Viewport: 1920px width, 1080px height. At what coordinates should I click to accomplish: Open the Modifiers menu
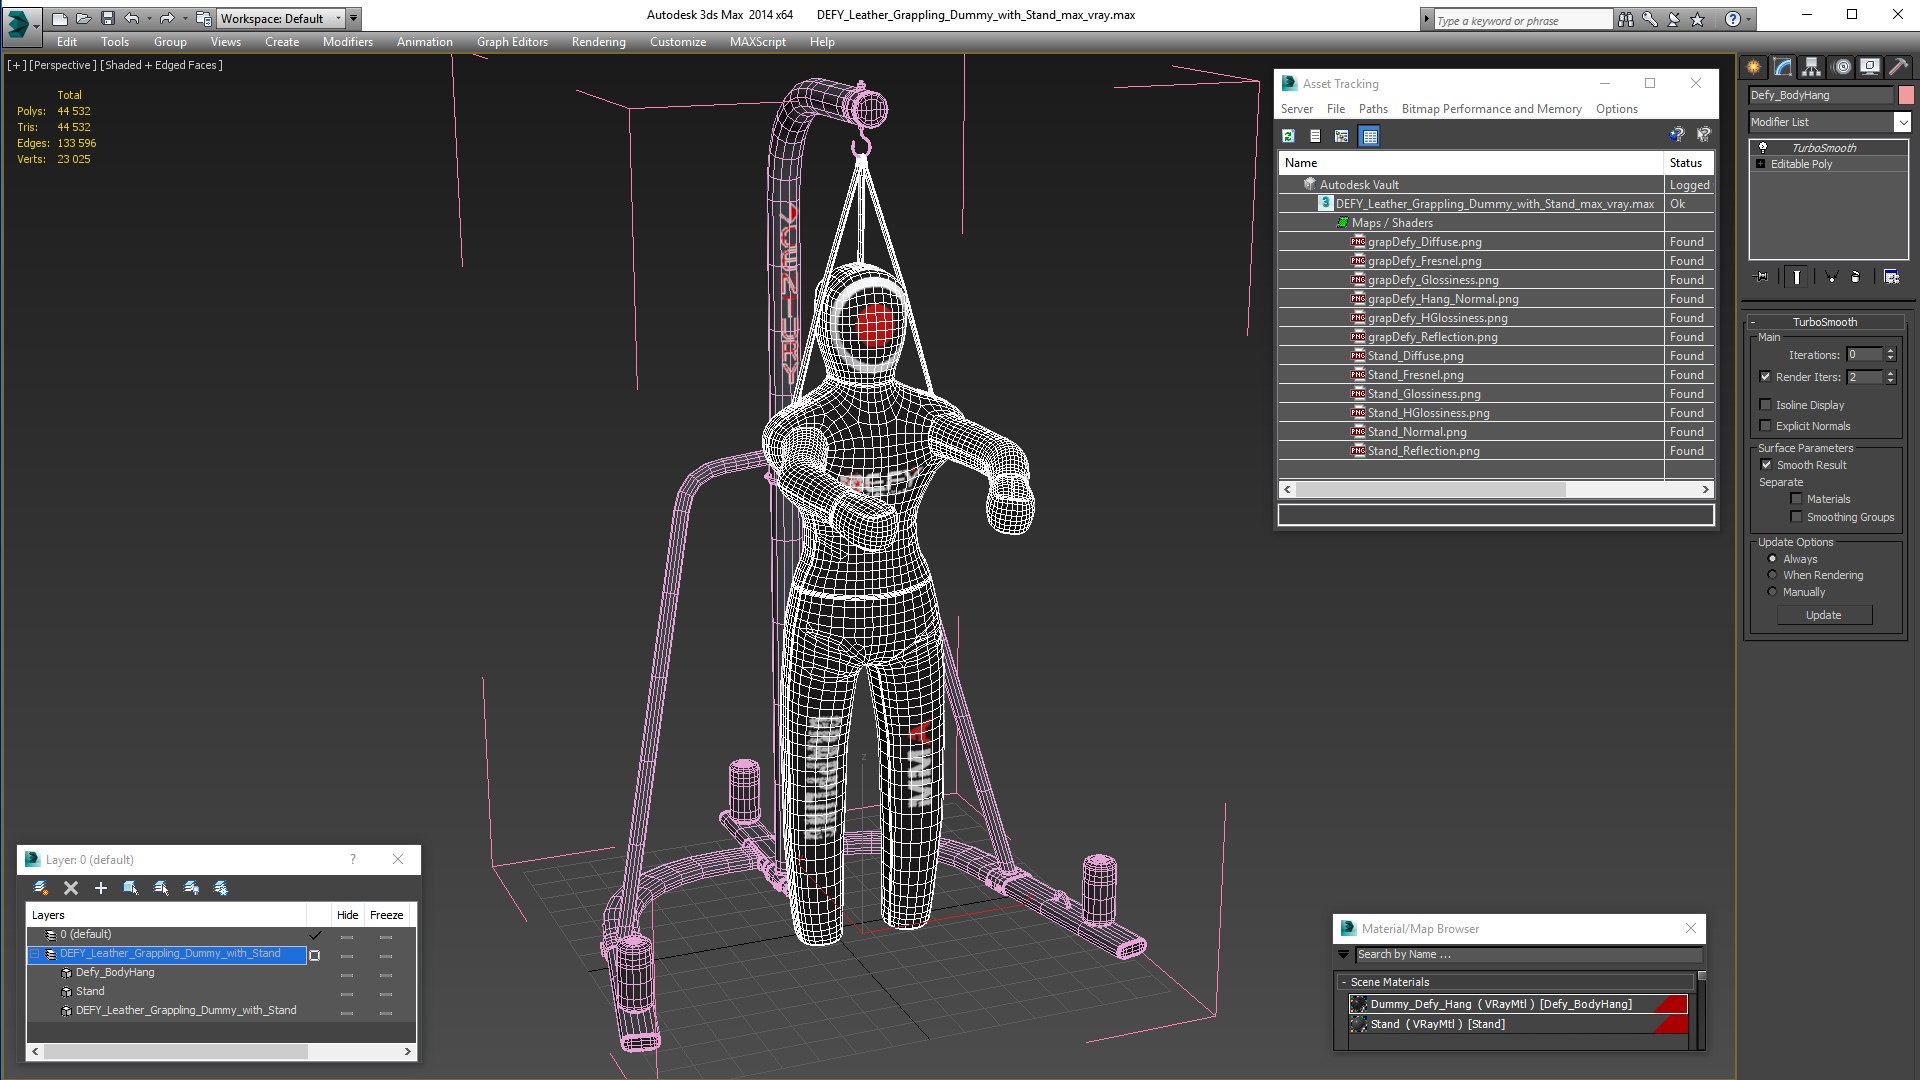pyautogui.click(x=347, y=42)
